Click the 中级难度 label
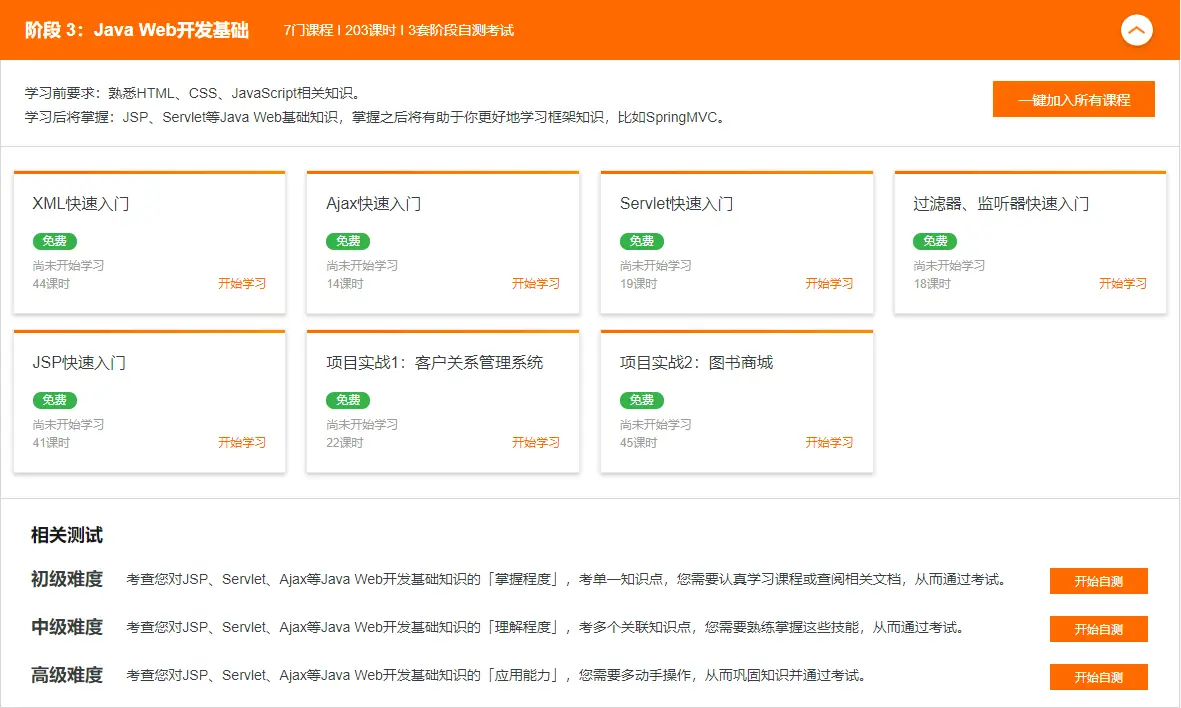 [66, 627]
